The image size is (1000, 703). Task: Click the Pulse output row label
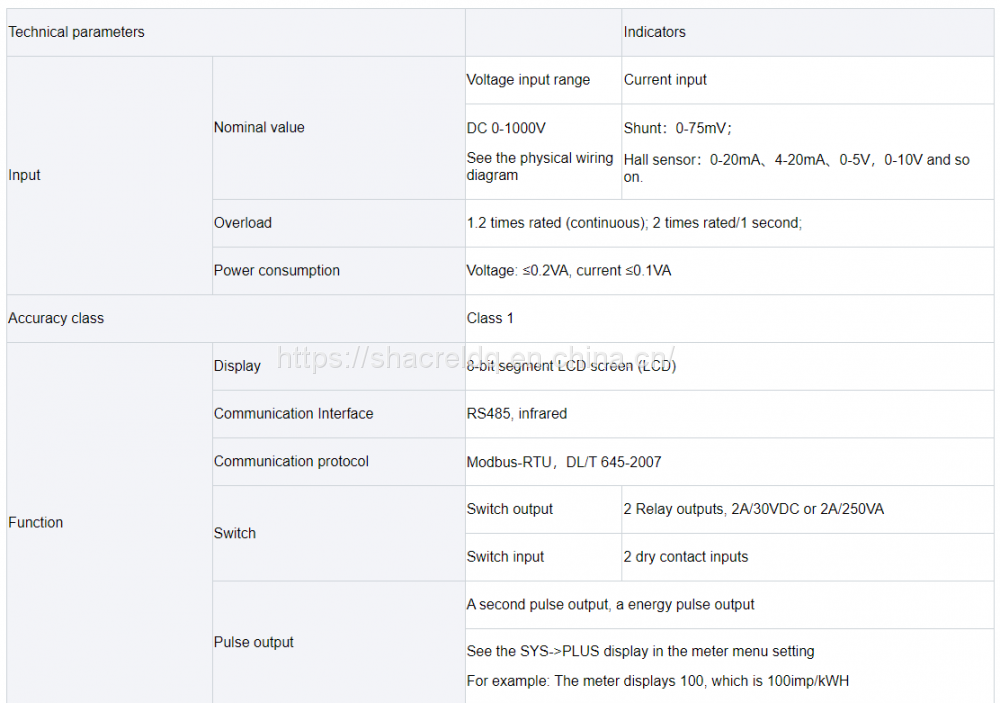[x=254, y=642]
